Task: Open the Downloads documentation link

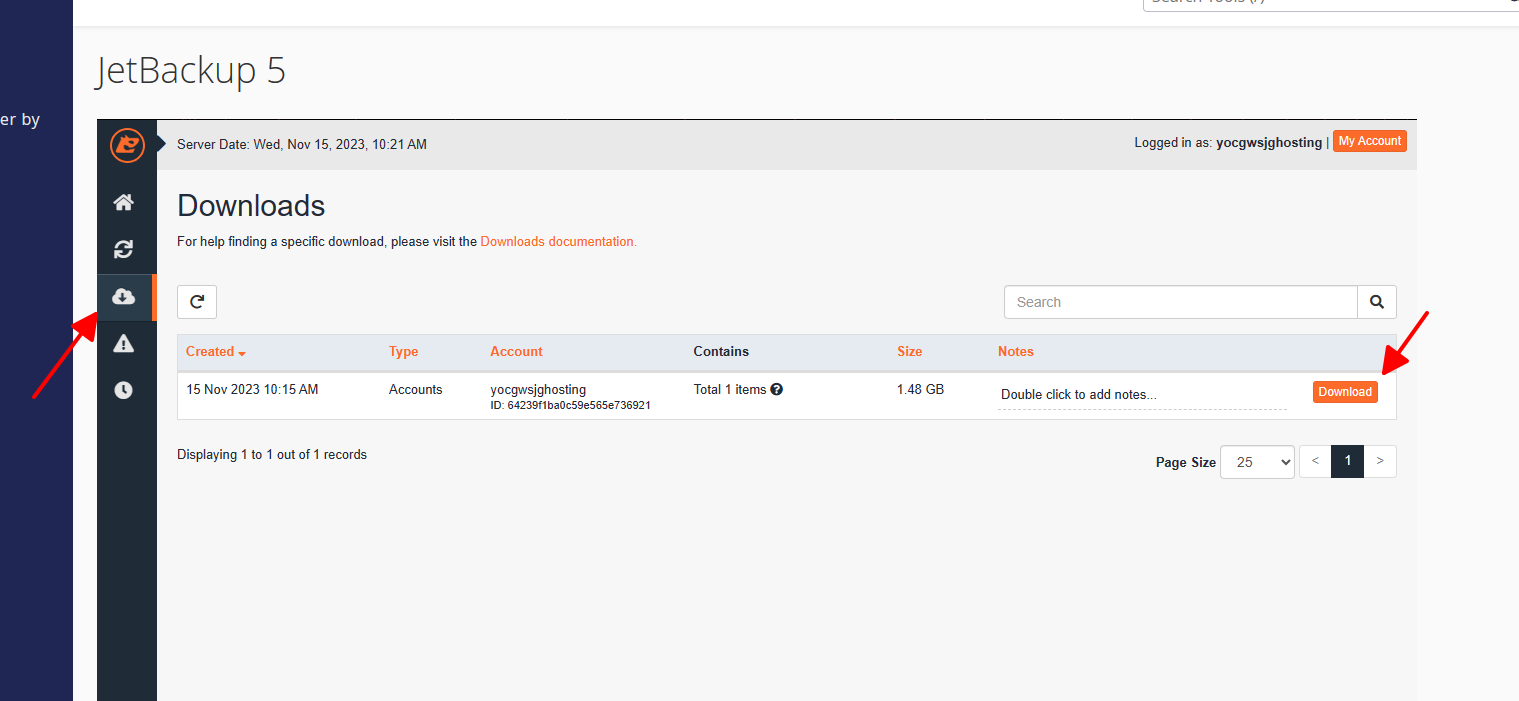Action: (558, 241)
